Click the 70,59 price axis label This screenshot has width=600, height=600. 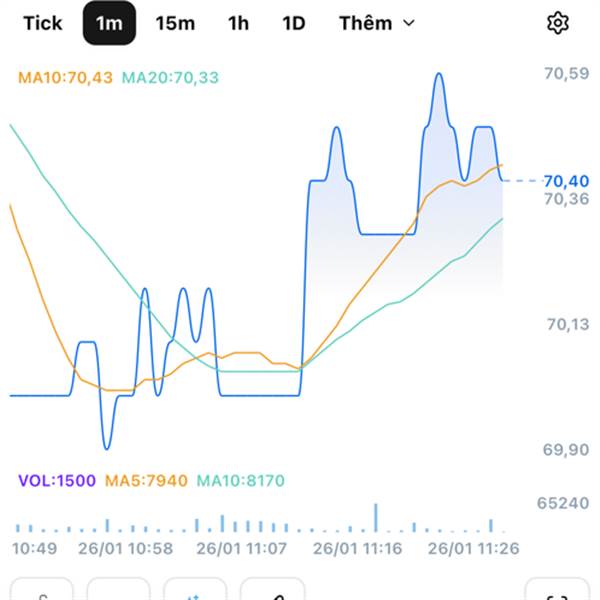[x=565, y=74]
